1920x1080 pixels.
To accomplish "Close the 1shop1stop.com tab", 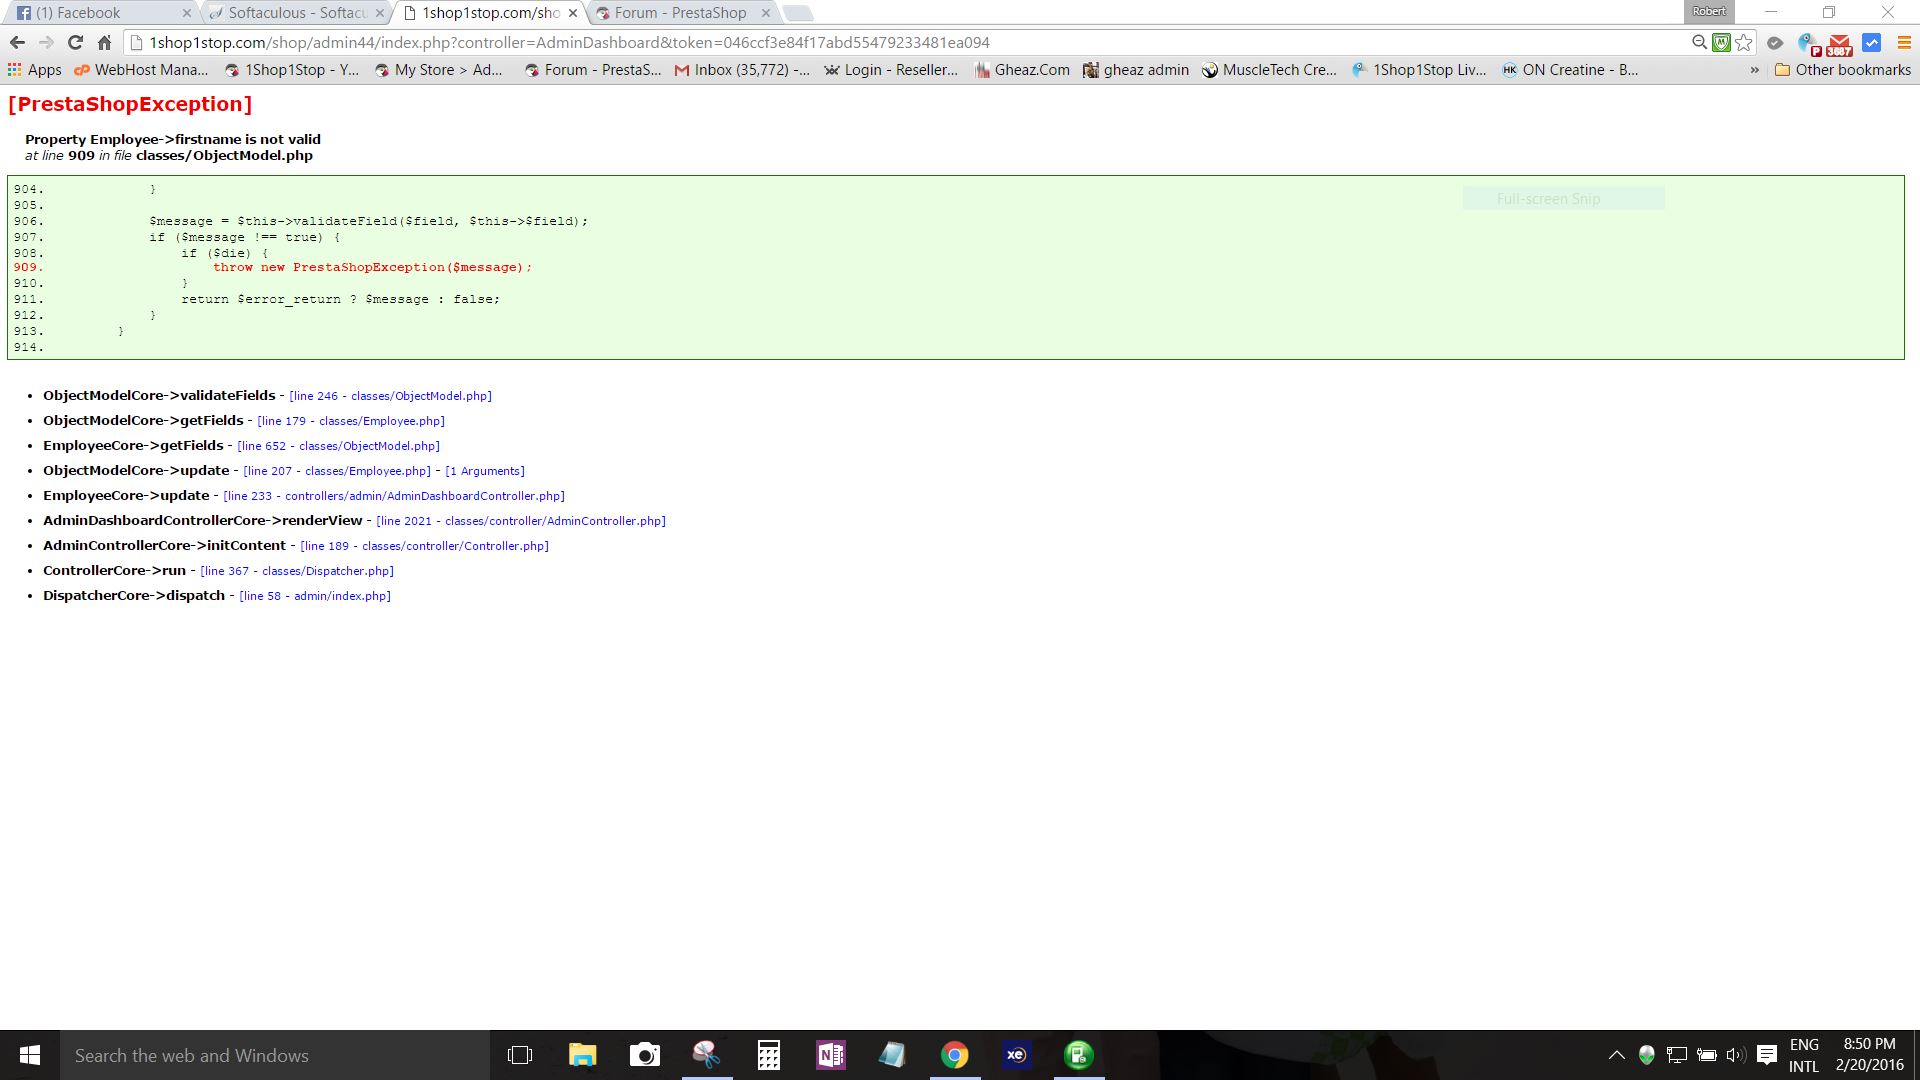I will [573, 13].
